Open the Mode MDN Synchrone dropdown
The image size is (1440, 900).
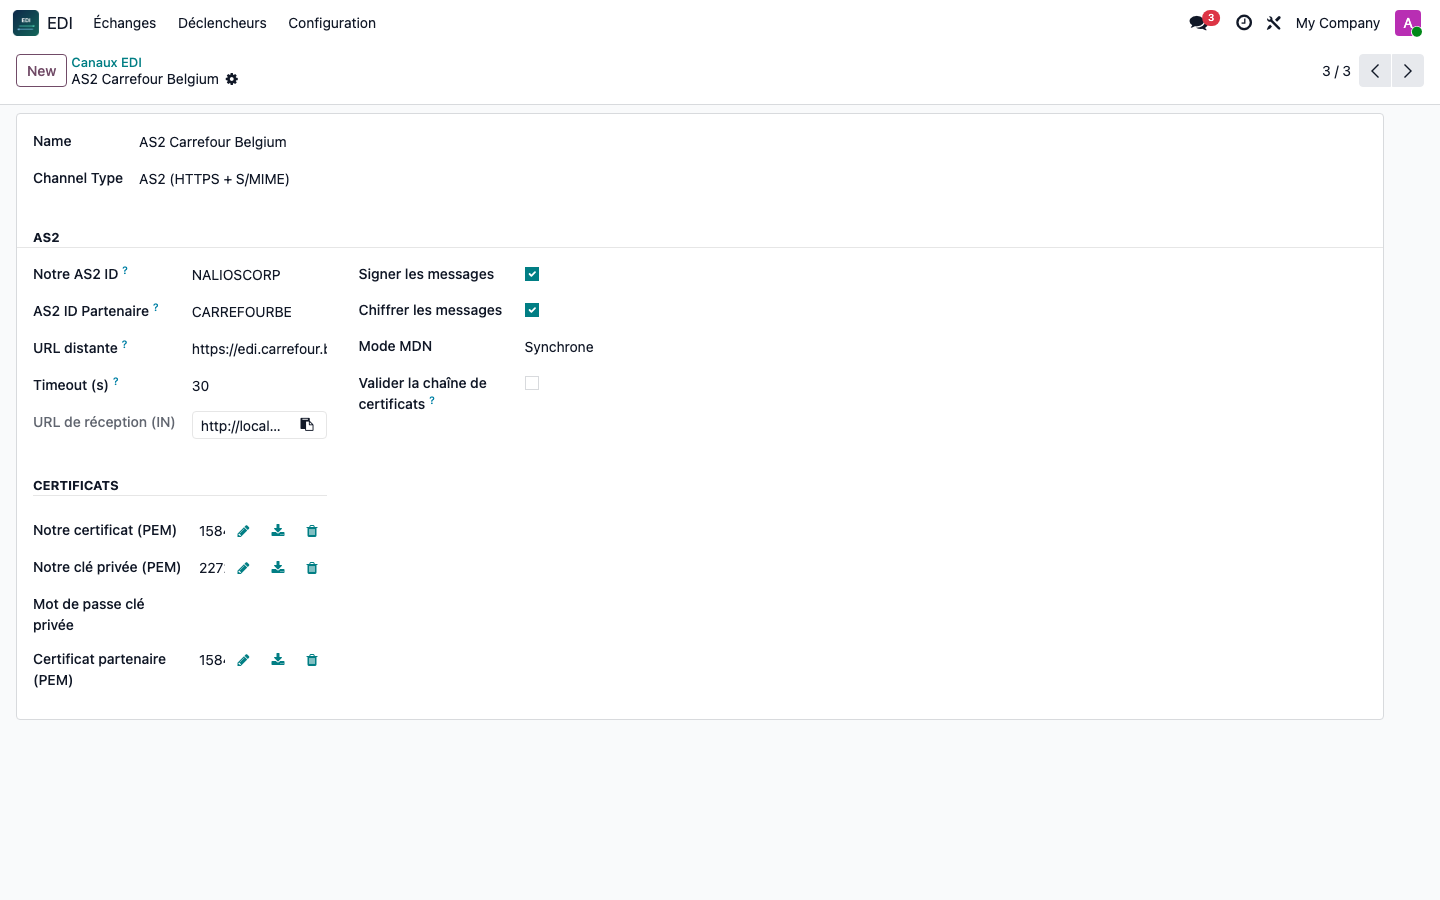[559, 347]
